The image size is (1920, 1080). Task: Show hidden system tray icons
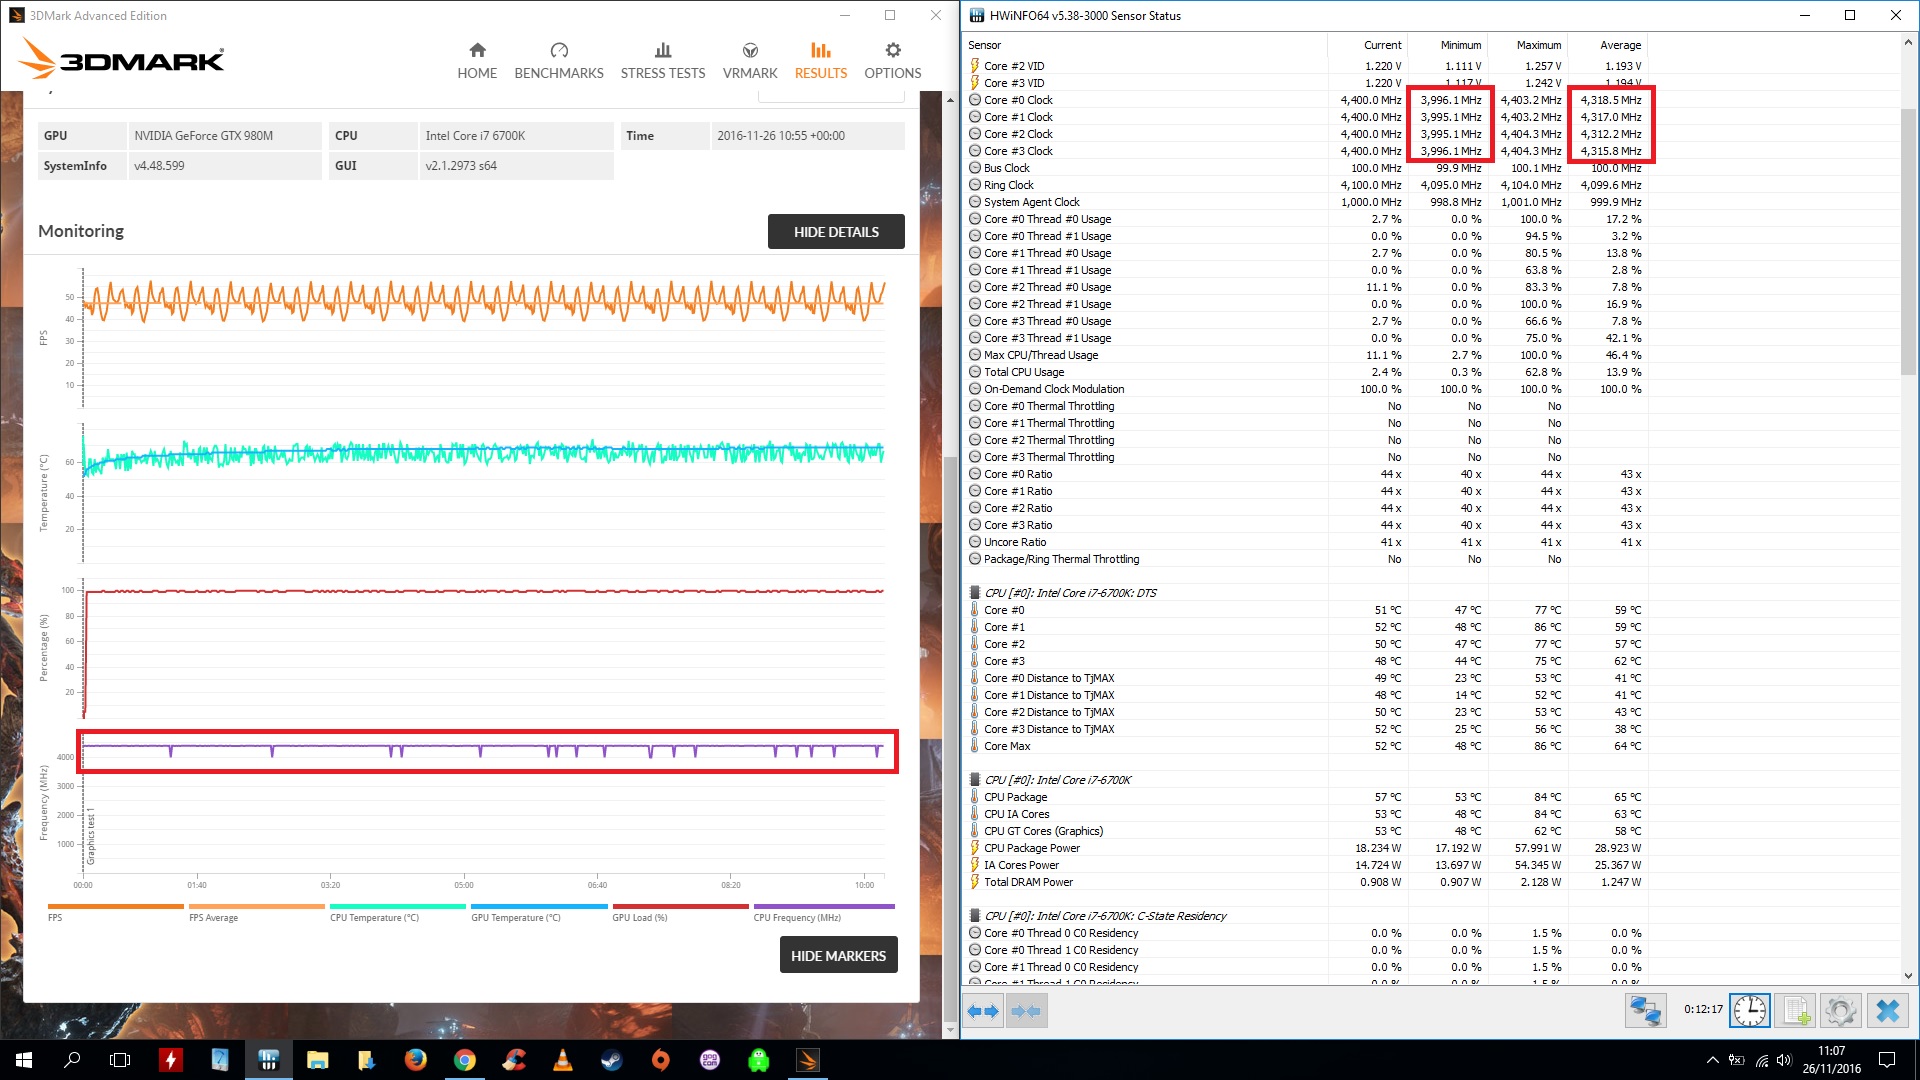click(x=1712, y=1060)
